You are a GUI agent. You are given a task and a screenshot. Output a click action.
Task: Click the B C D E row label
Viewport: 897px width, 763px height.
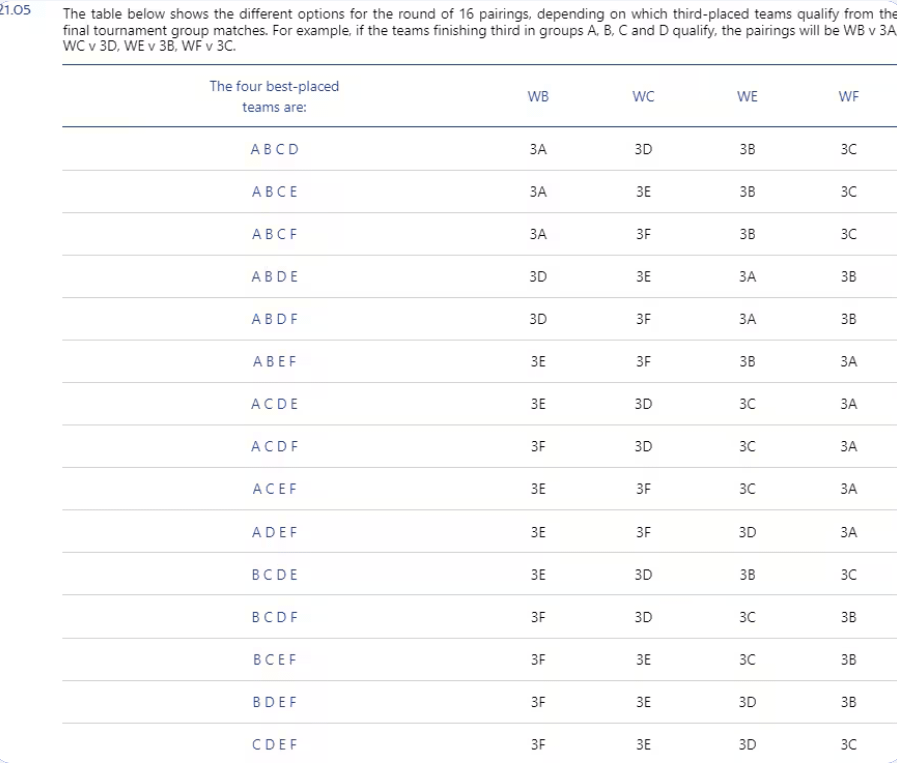pos(275,575)
